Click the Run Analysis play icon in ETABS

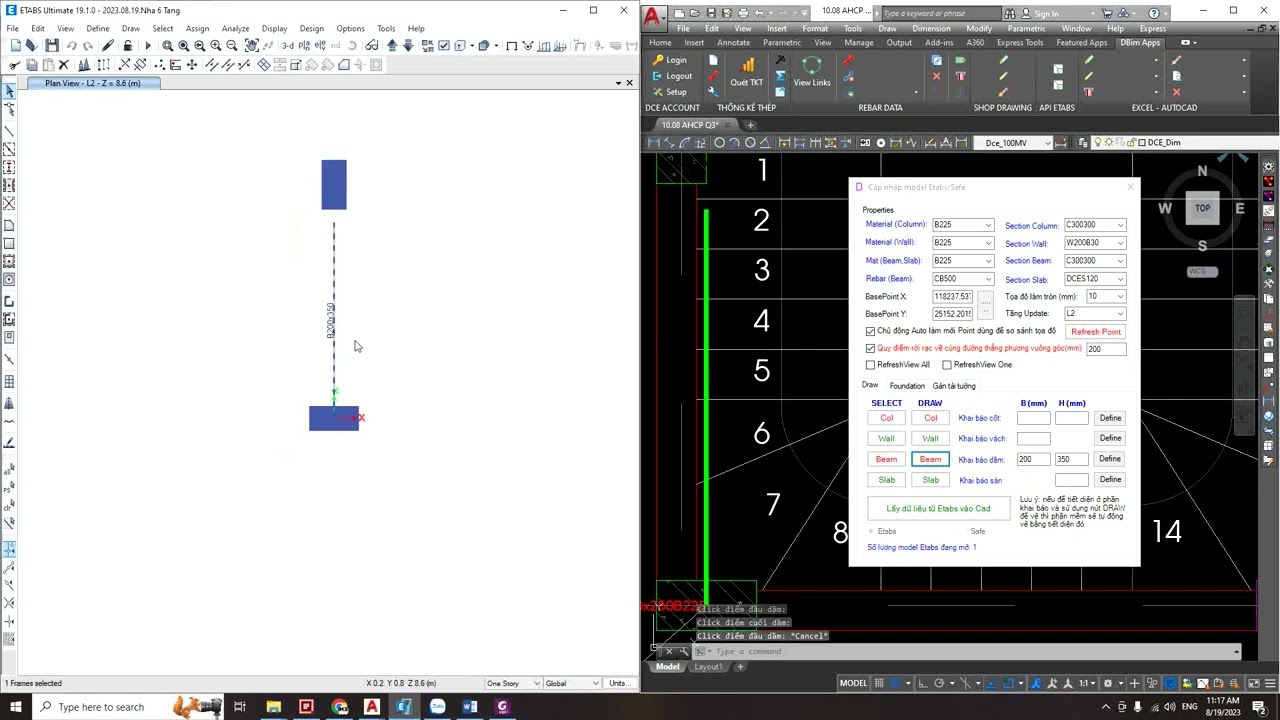click(148, 46)
